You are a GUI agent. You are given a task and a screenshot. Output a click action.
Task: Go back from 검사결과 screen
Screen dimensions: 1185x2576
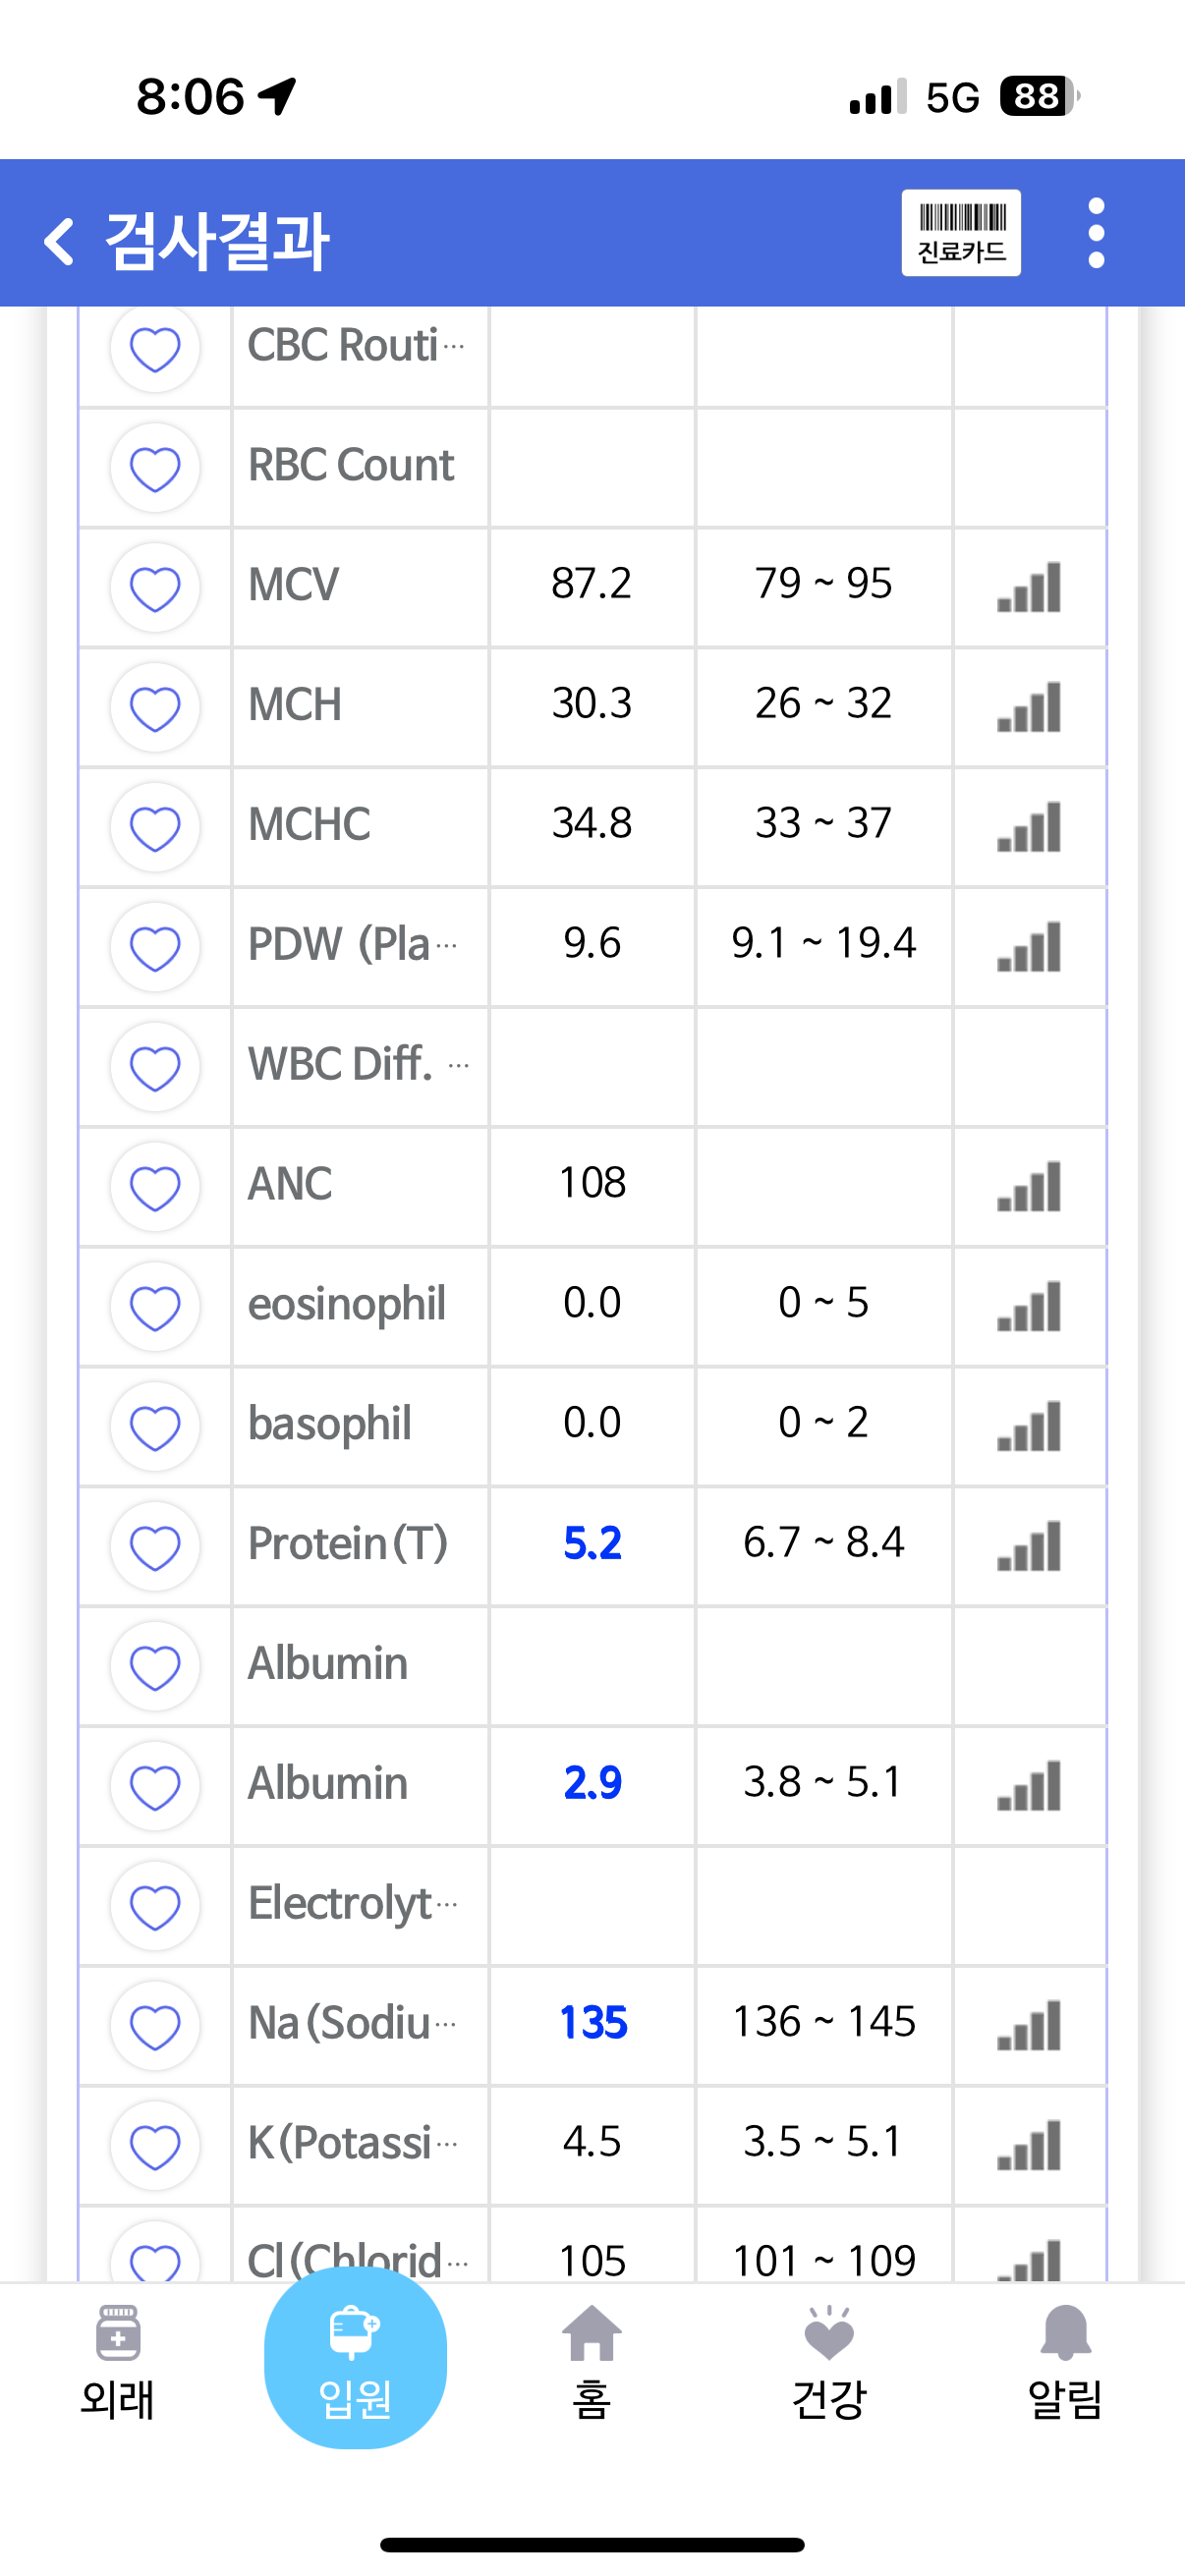point(60,241)
